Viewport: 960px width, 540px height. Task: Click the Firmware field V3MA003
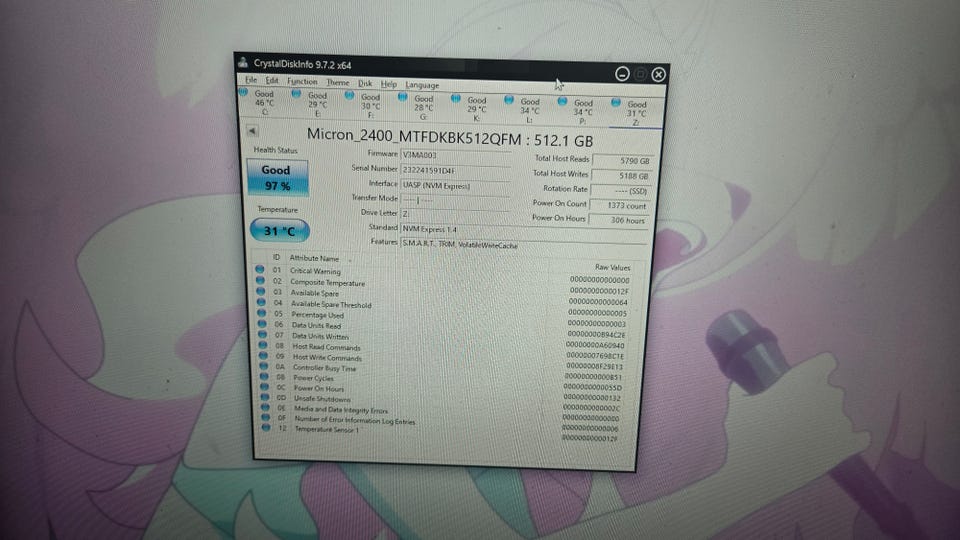click(x=455, y=156)
